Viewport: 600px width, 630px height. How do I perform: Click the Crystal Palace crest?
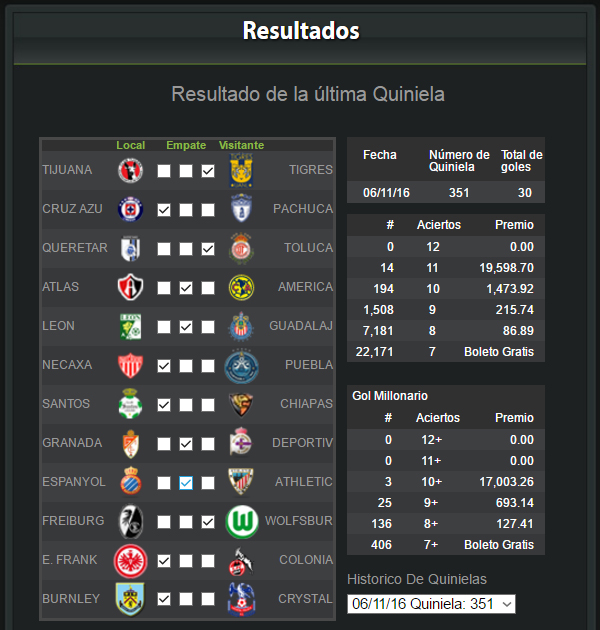point(241,599)
